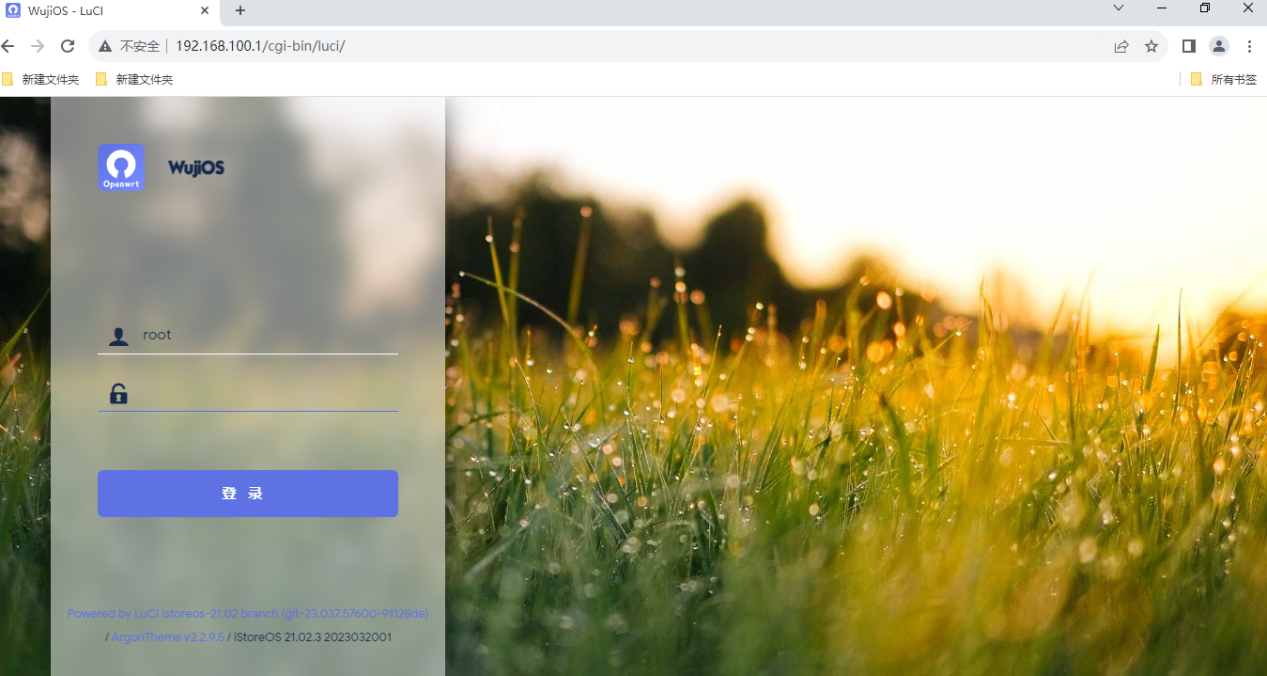Open the Chrome profile avatar
This screenshot has width=1267, height=676.
1218,46
